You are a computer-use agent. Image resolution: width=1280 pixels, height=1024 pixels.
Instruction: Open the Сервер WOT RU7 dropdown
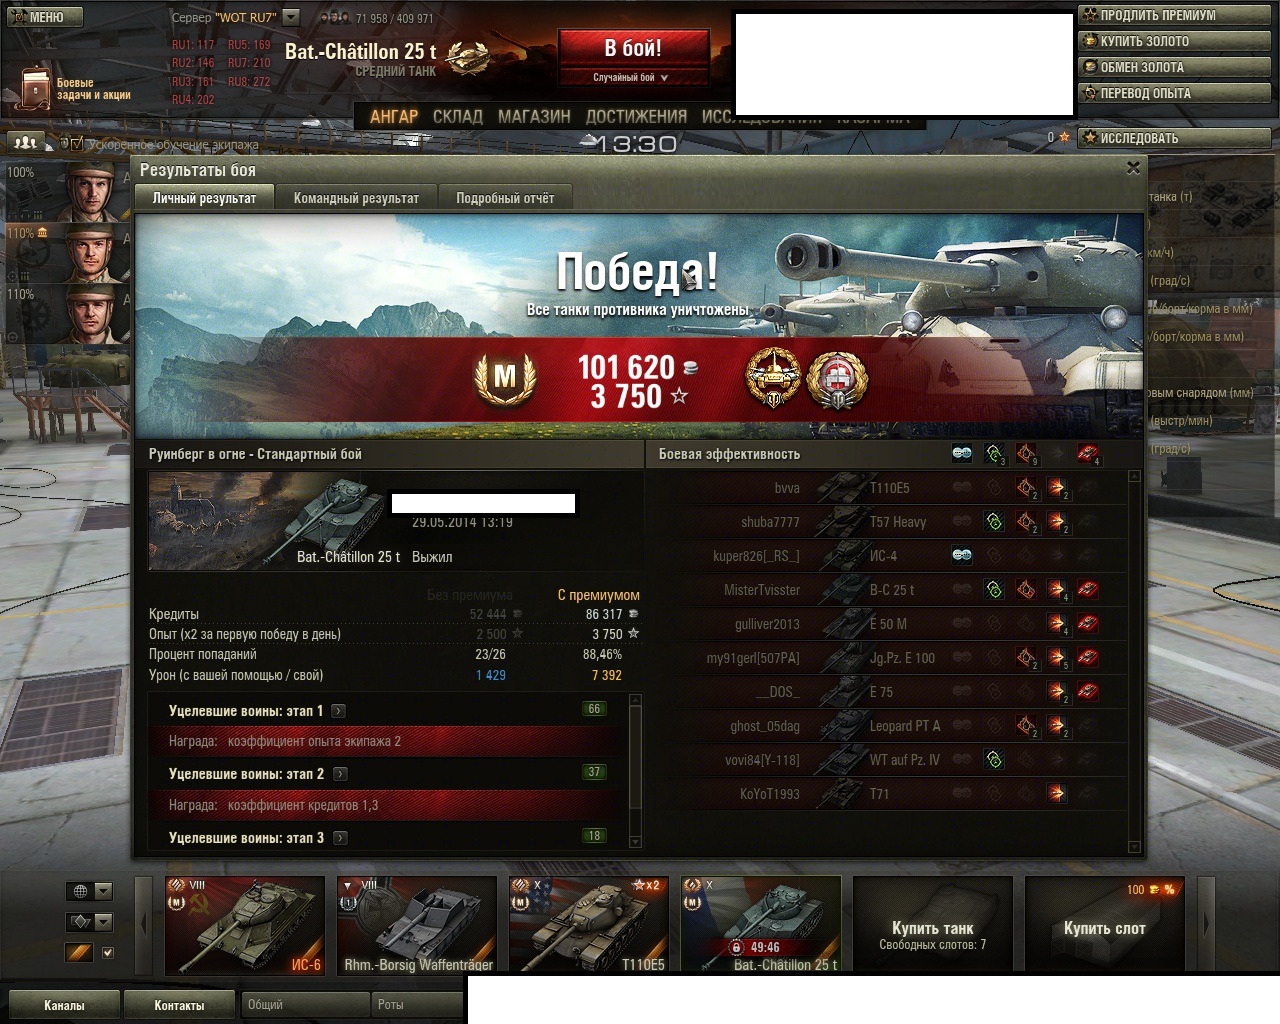click(x=291, y=17)
